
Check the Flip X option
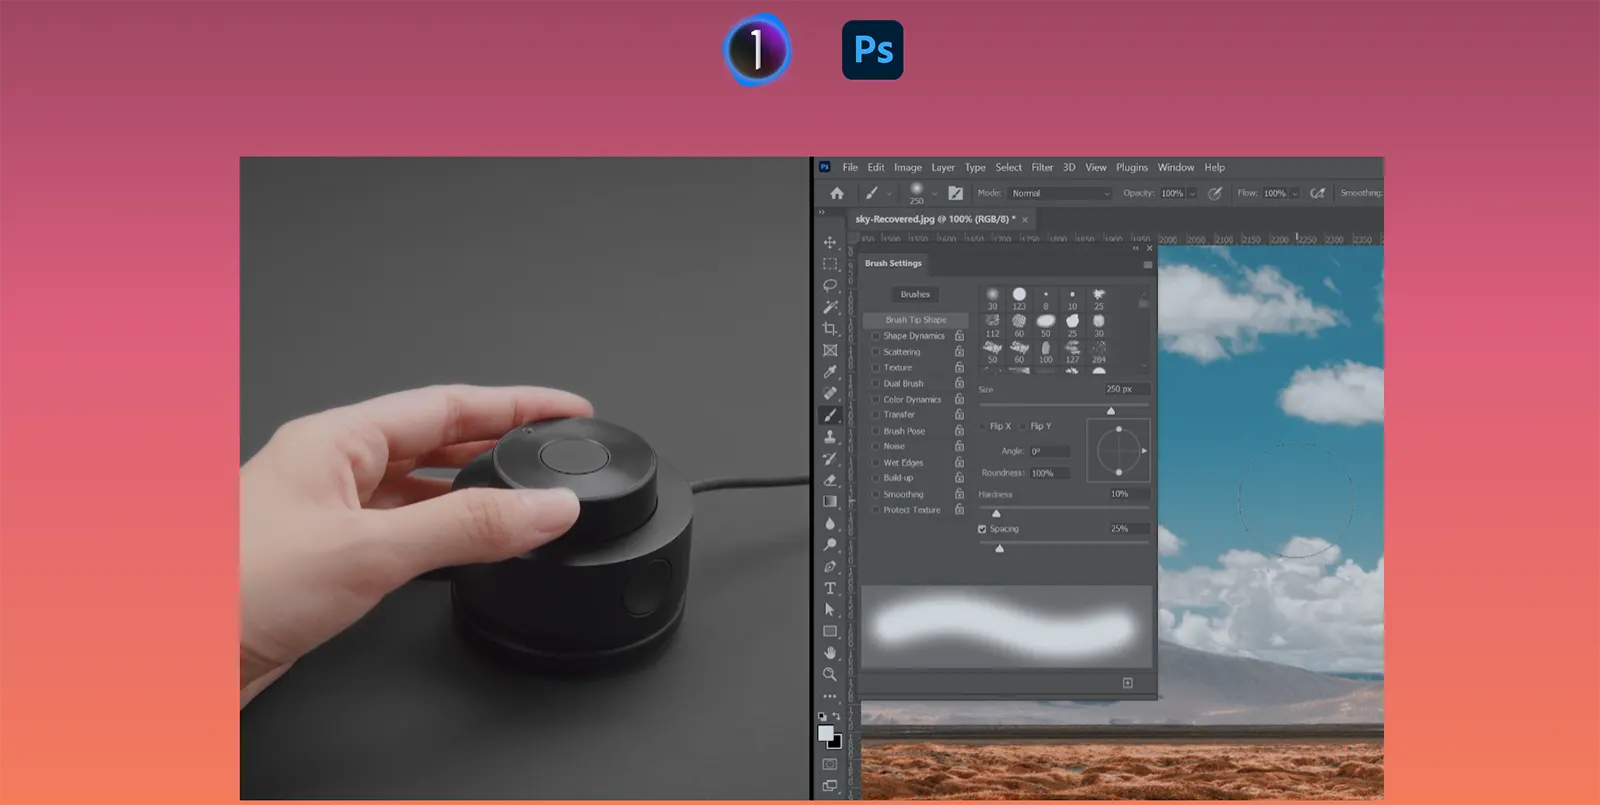pos(983,426)
